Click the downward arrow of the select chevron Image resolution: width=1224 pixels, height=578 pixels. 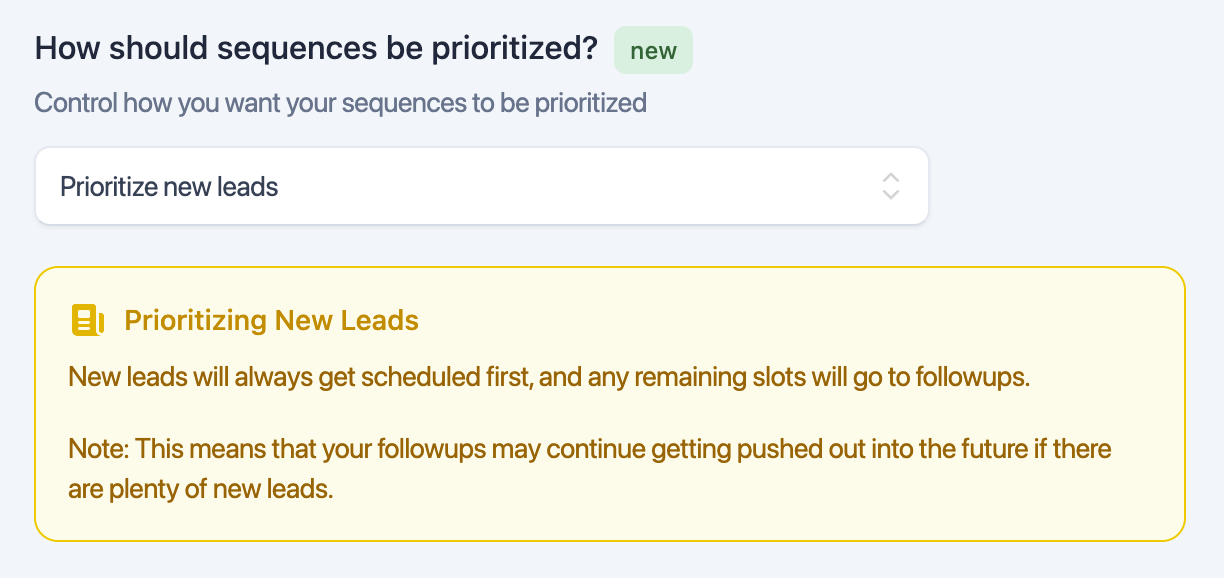point(891,194)
